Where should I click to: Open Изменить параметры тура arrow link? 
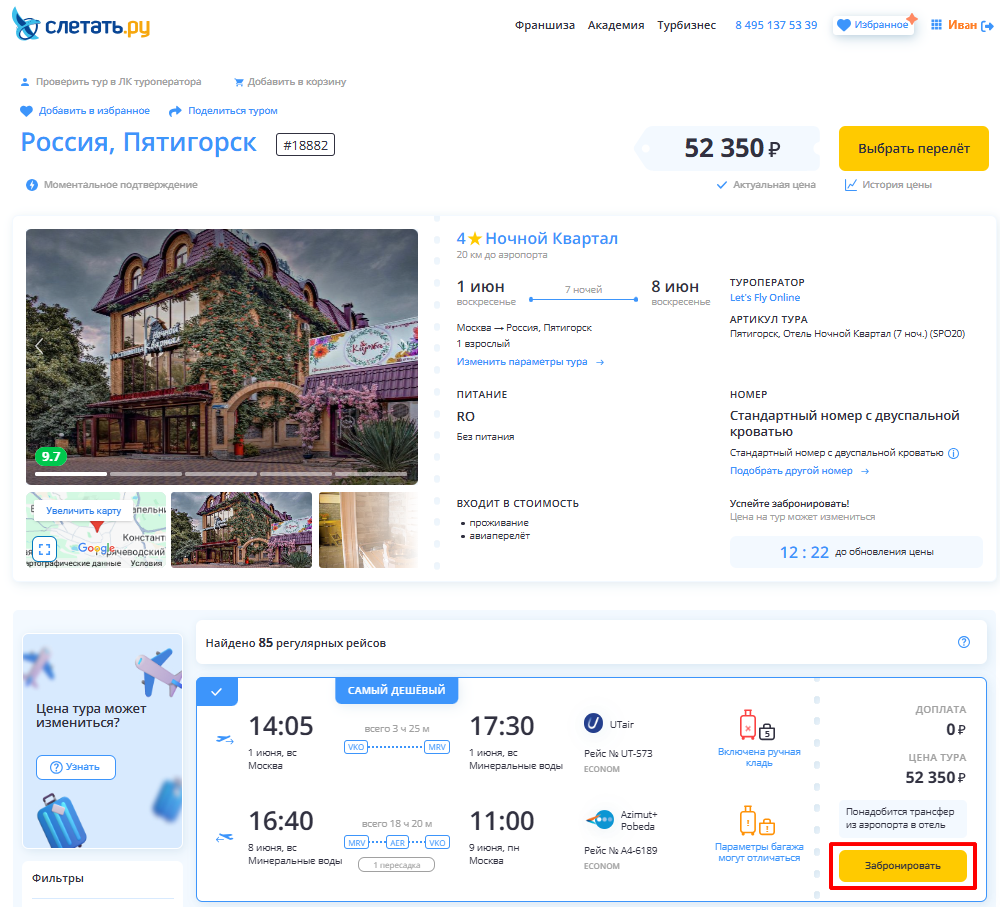tap(530, 362)
